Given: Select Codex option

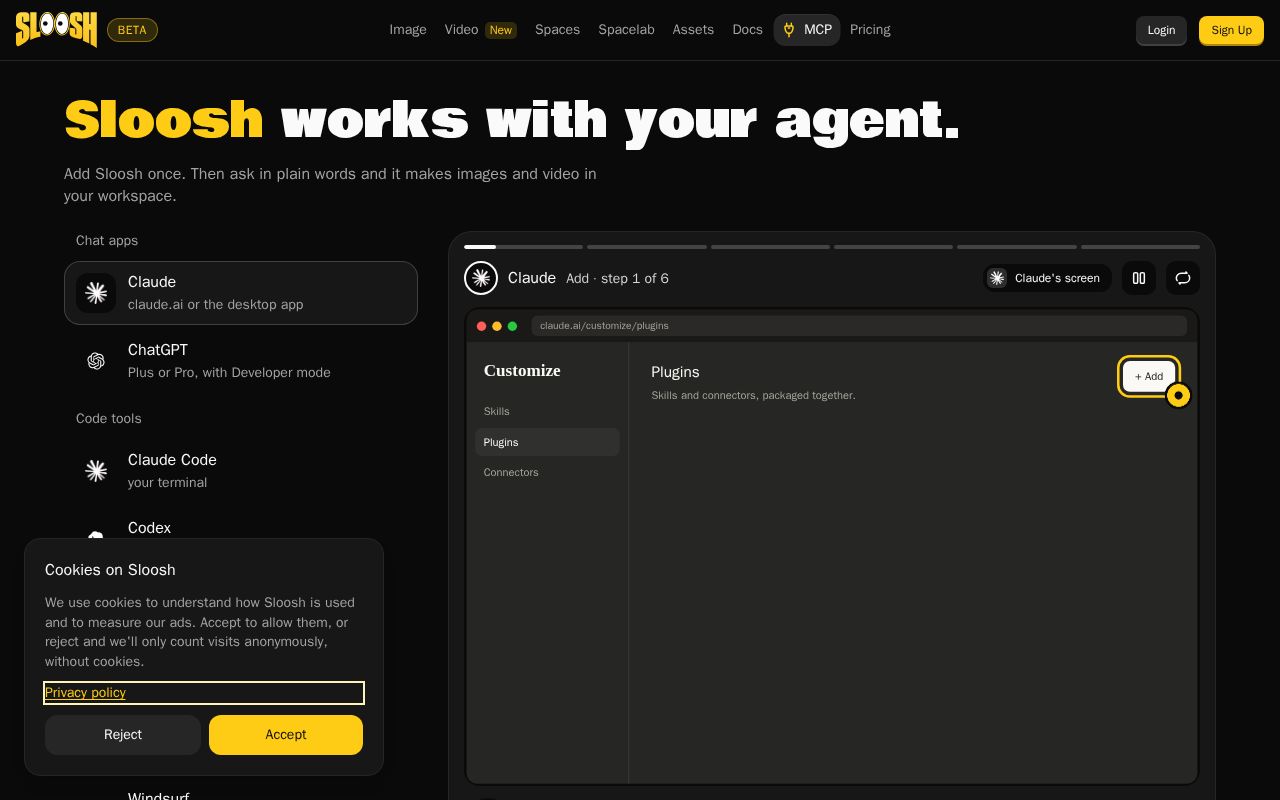Looking at the screenshot, I should tap(241, 528).
